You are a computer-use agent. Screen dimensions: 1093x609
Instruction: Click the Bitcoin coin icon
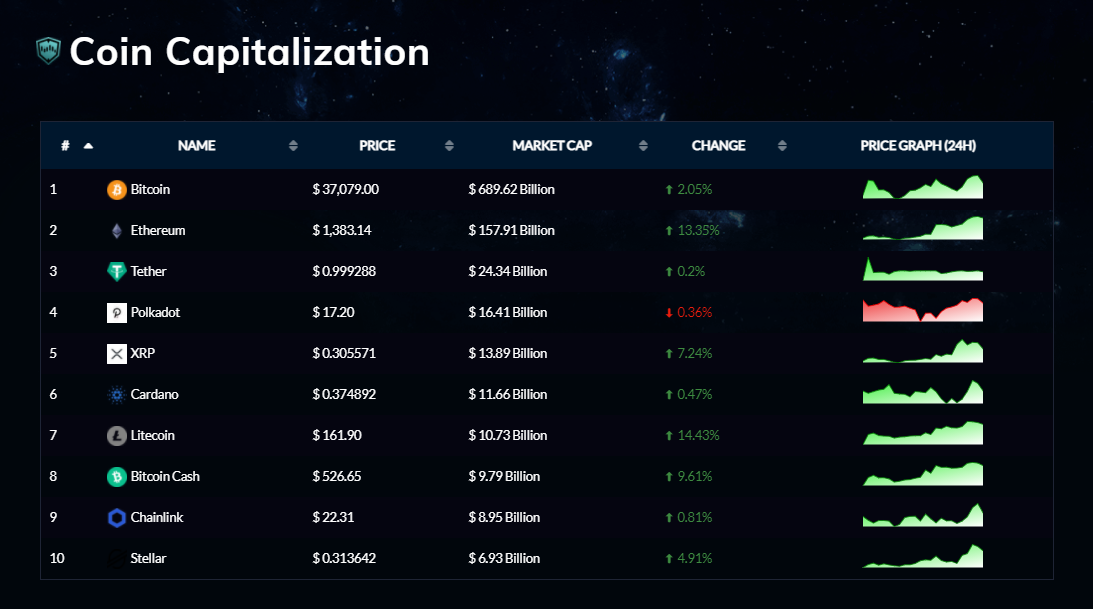(116, 190)
